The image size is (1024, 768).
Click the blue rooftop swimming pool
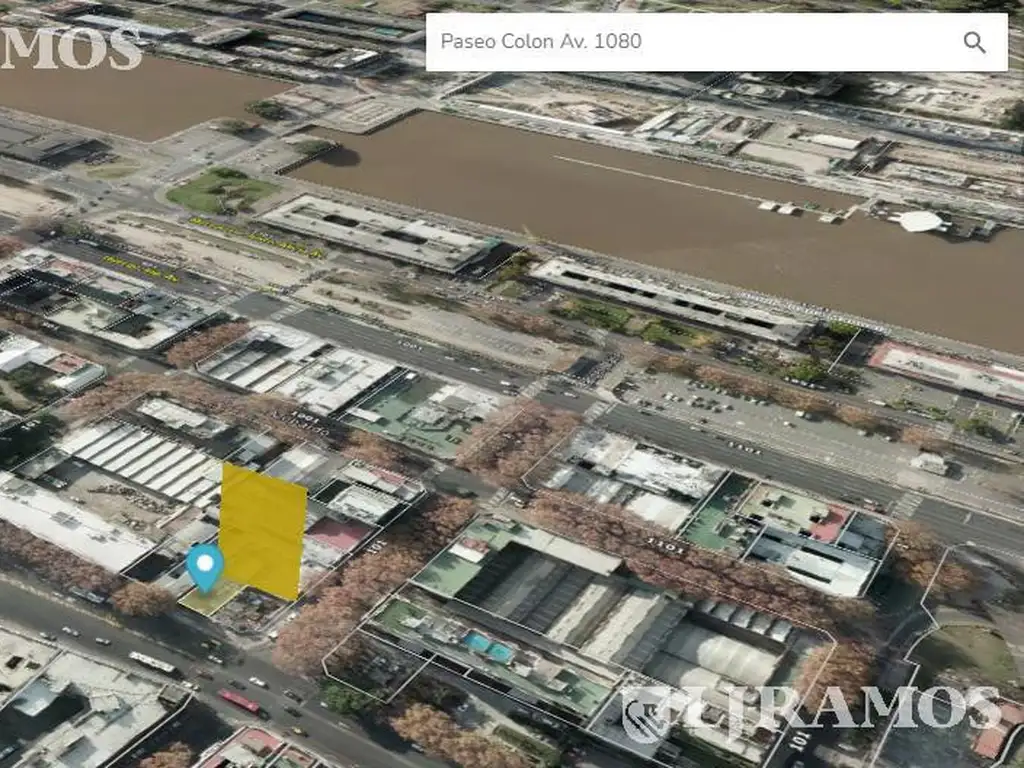[487, 649]
